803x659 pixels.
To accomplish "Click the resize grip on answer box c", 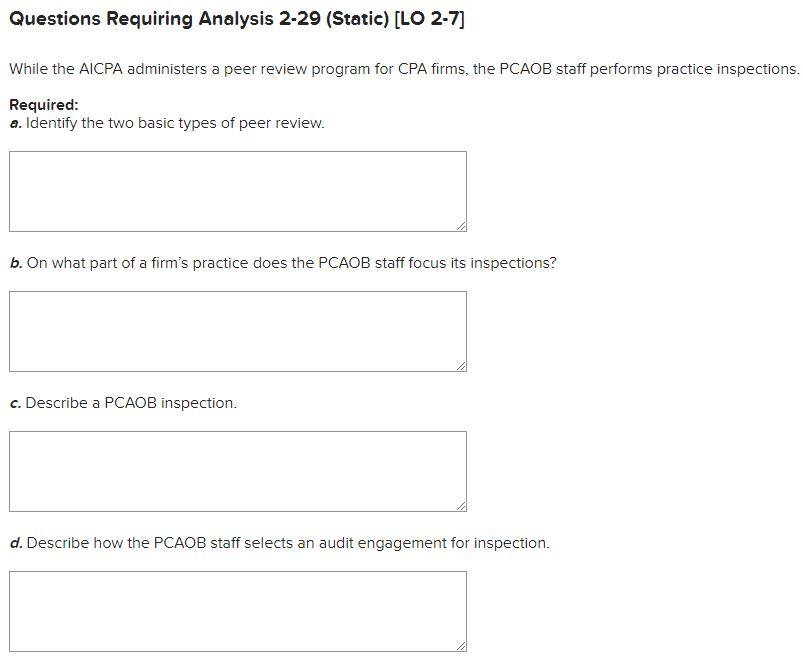I will tap(461, 506).
